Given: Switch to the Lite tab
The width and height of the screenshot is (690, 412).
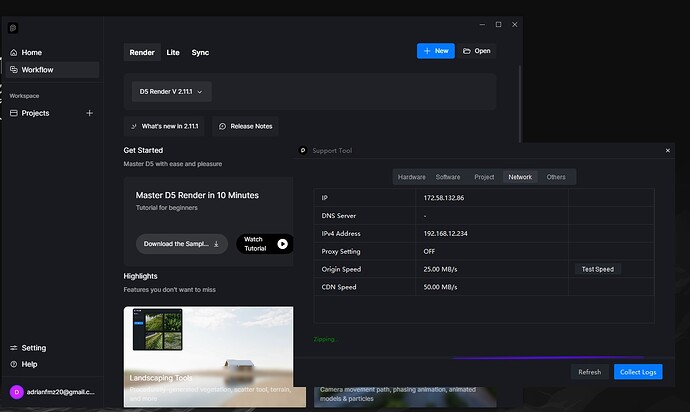Looking at the screenshot, I should [173, 52].
